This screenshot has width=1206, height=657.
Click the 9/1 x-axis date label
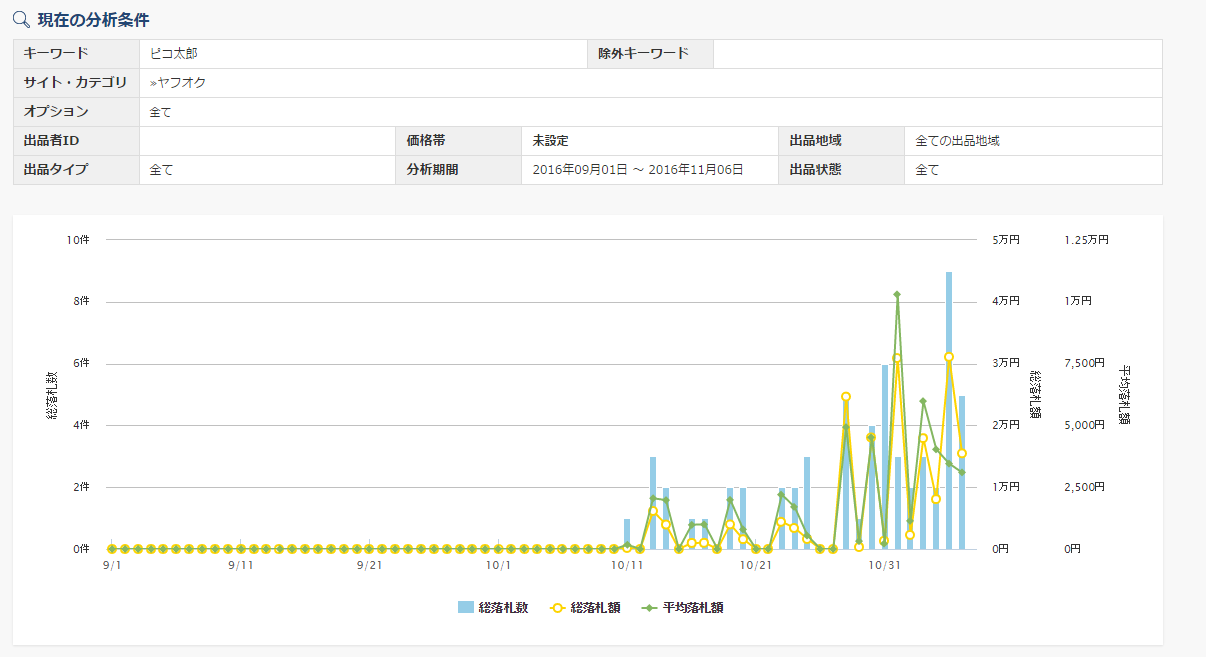112,565
